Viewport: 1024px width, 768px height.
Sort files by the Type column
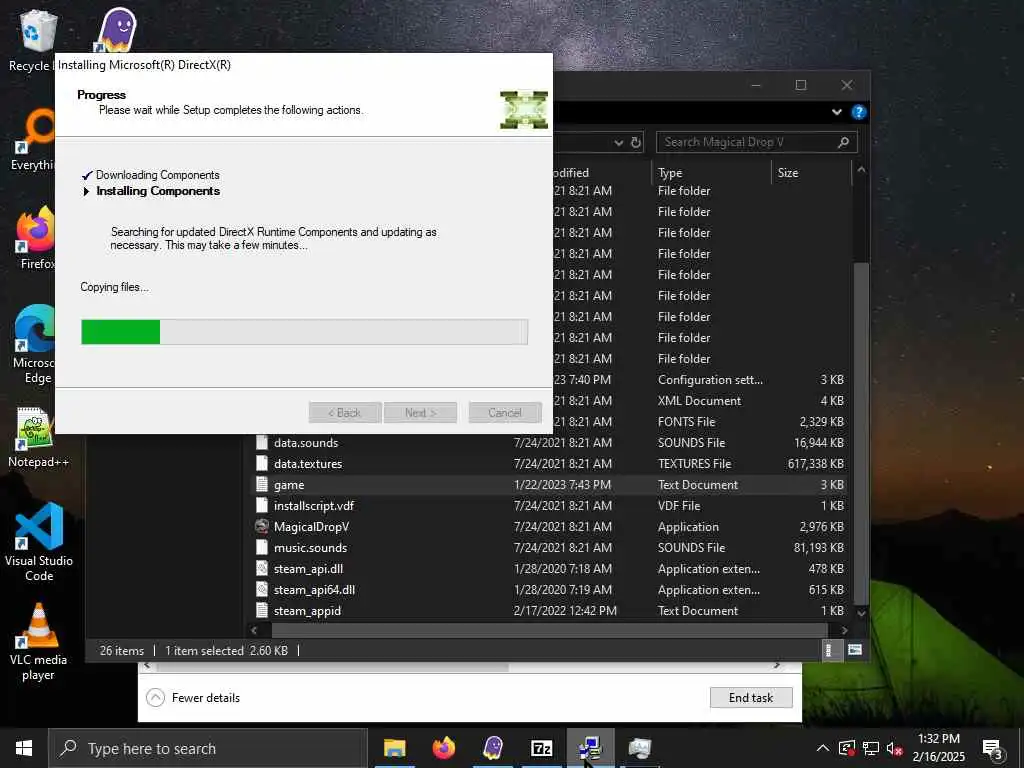[711, 172]
